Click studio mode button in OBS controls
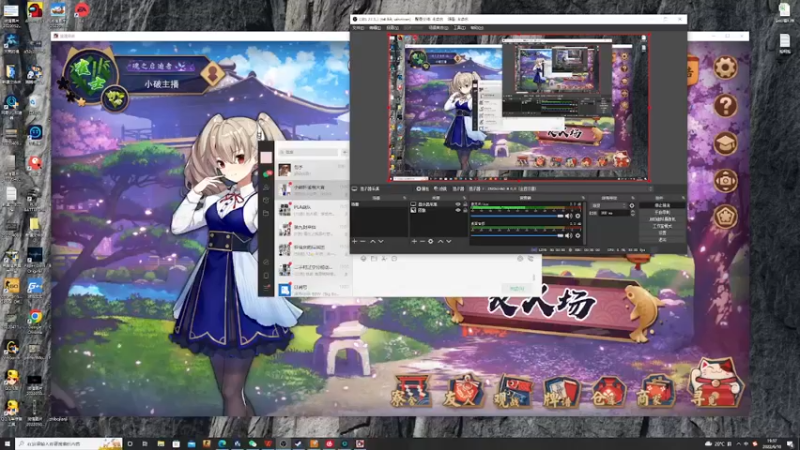This screenshot has height=450, width=800. coord(662,226)
